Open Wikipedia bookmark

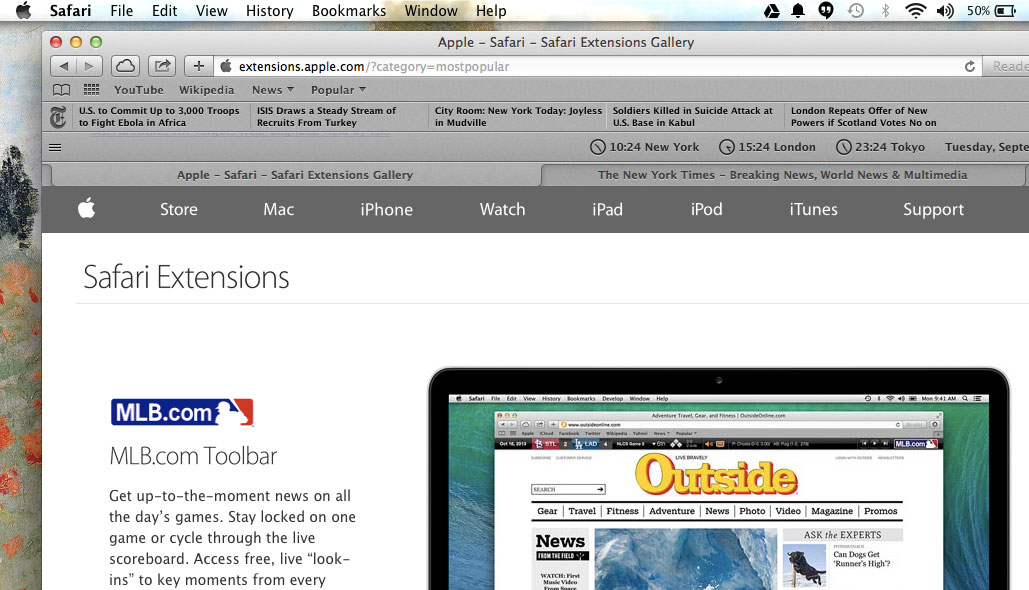206,90
